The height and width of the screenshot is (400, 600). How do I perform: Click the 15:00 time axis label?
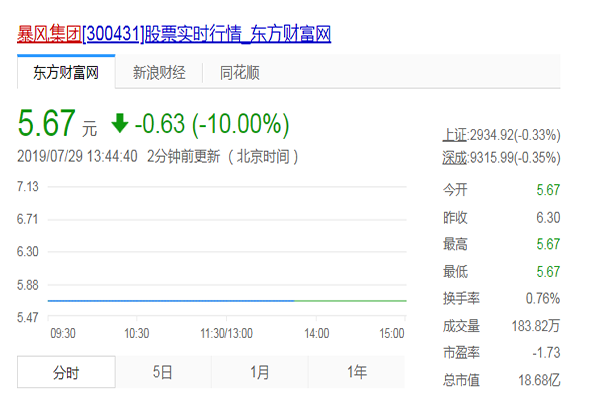pos(392,333)
